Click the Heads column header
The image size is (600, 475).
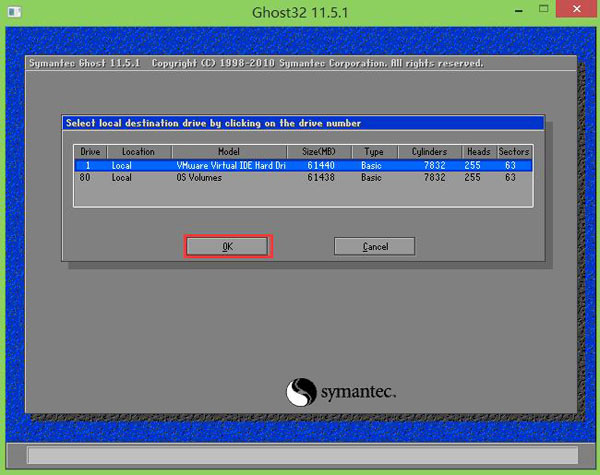coord(479,152)
